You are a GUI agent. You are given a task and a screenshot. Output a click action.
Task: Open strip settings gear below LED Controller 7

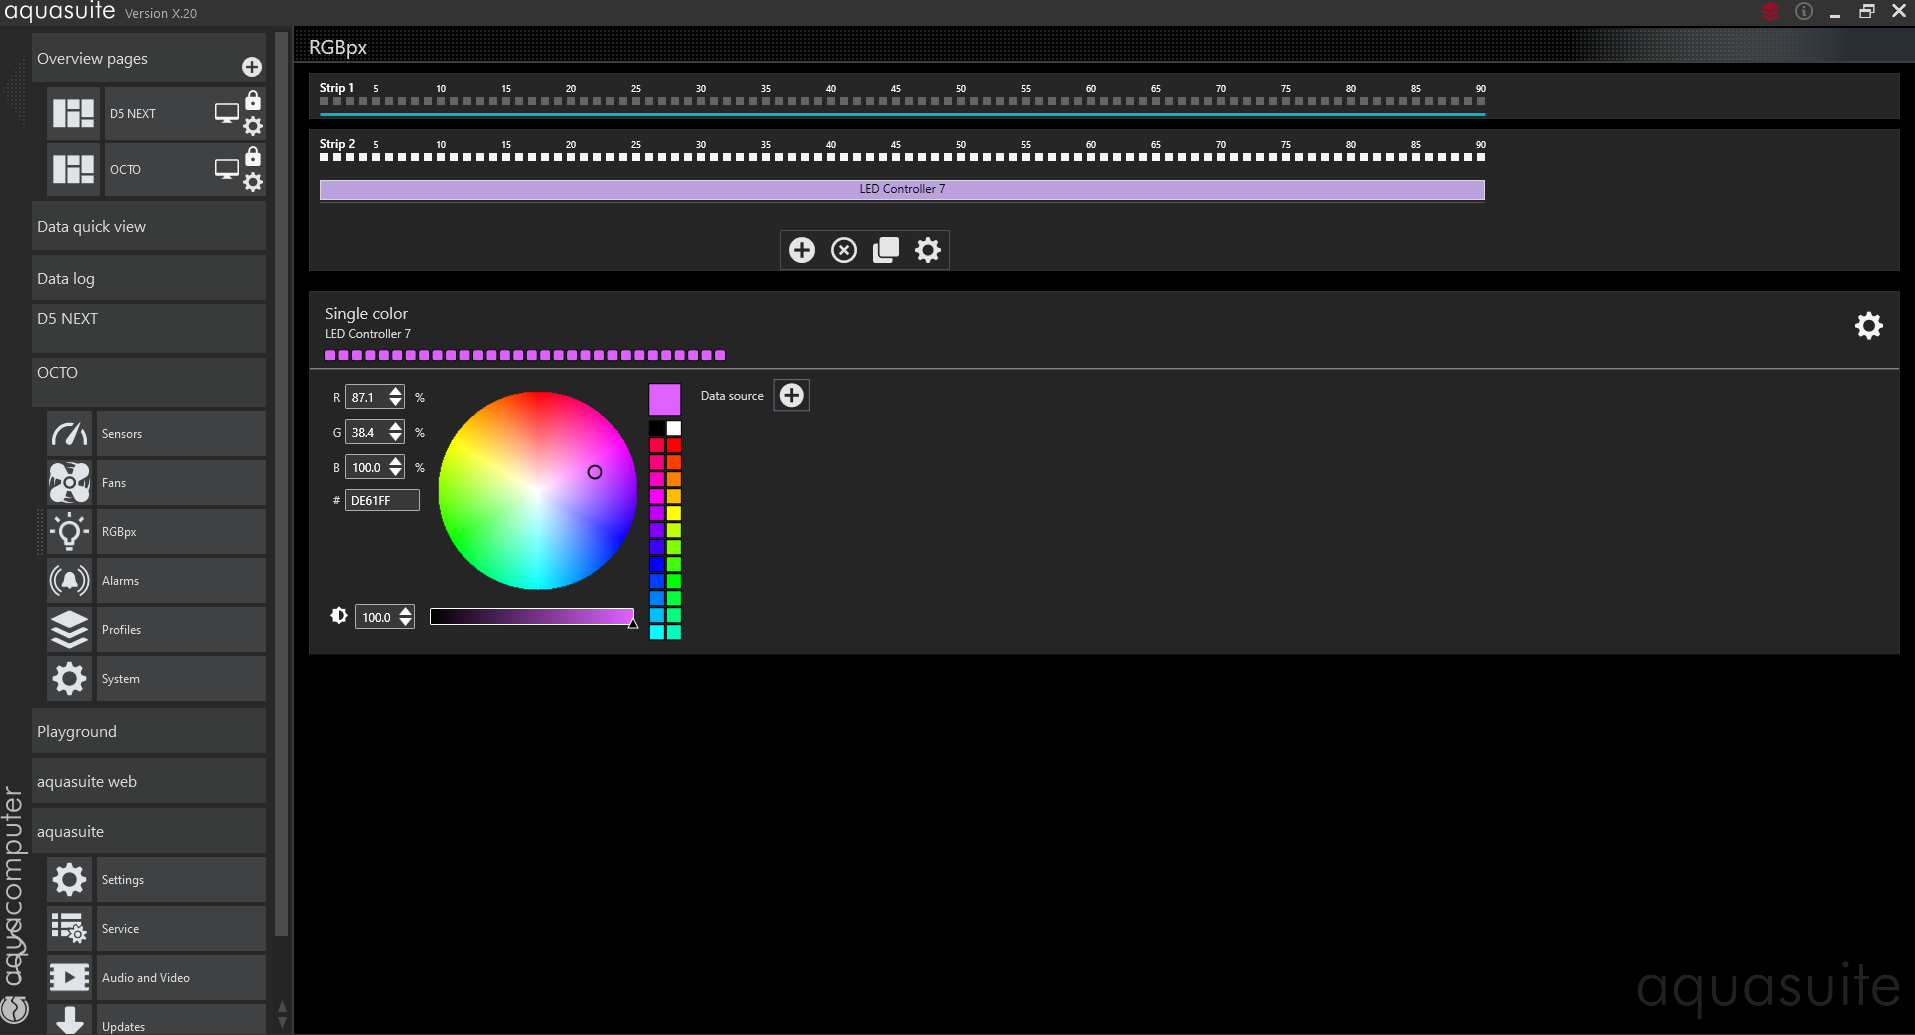928,250
